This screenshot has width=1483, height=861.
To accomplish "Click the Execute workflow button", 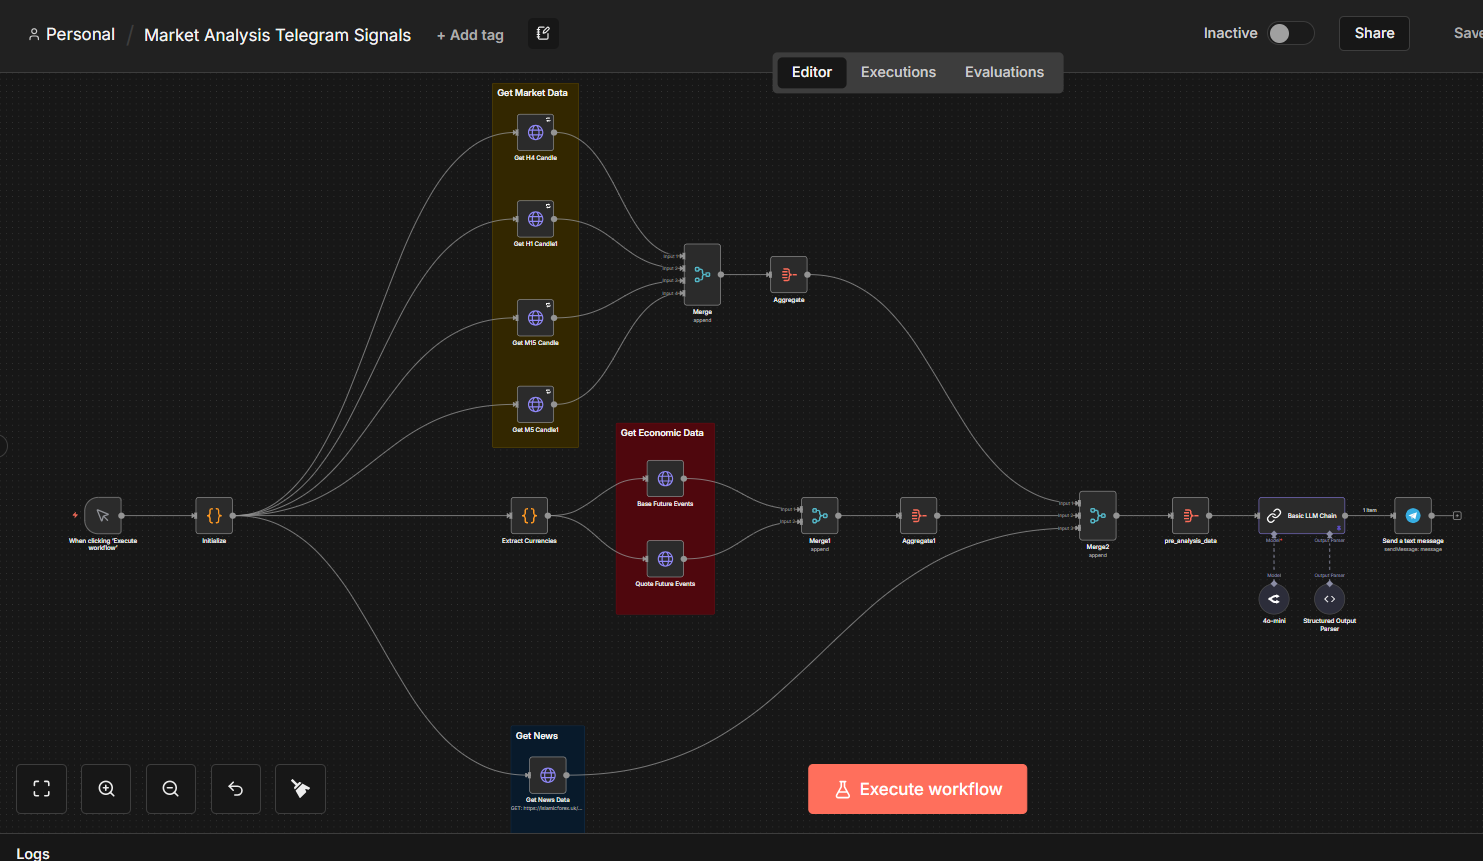I will [x=917, y=788].
